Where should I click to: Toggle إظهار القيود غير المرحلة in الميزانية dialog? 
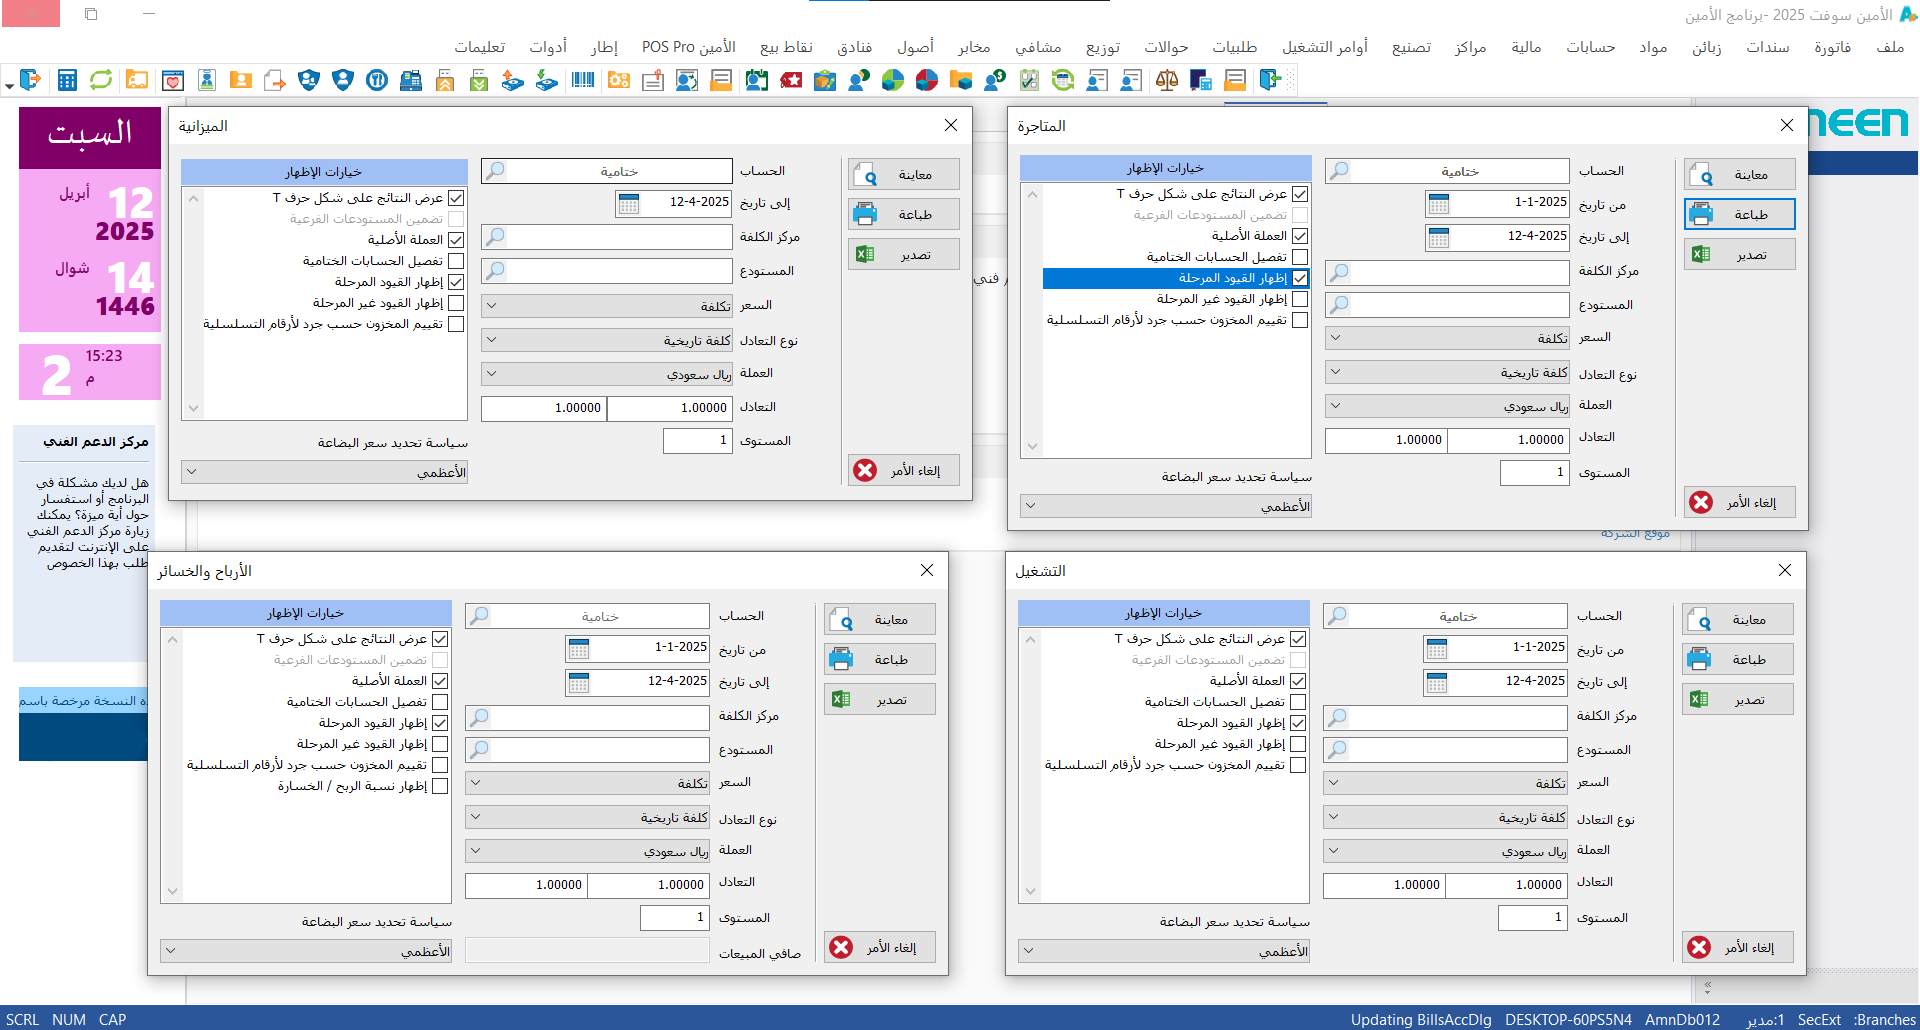456,303
